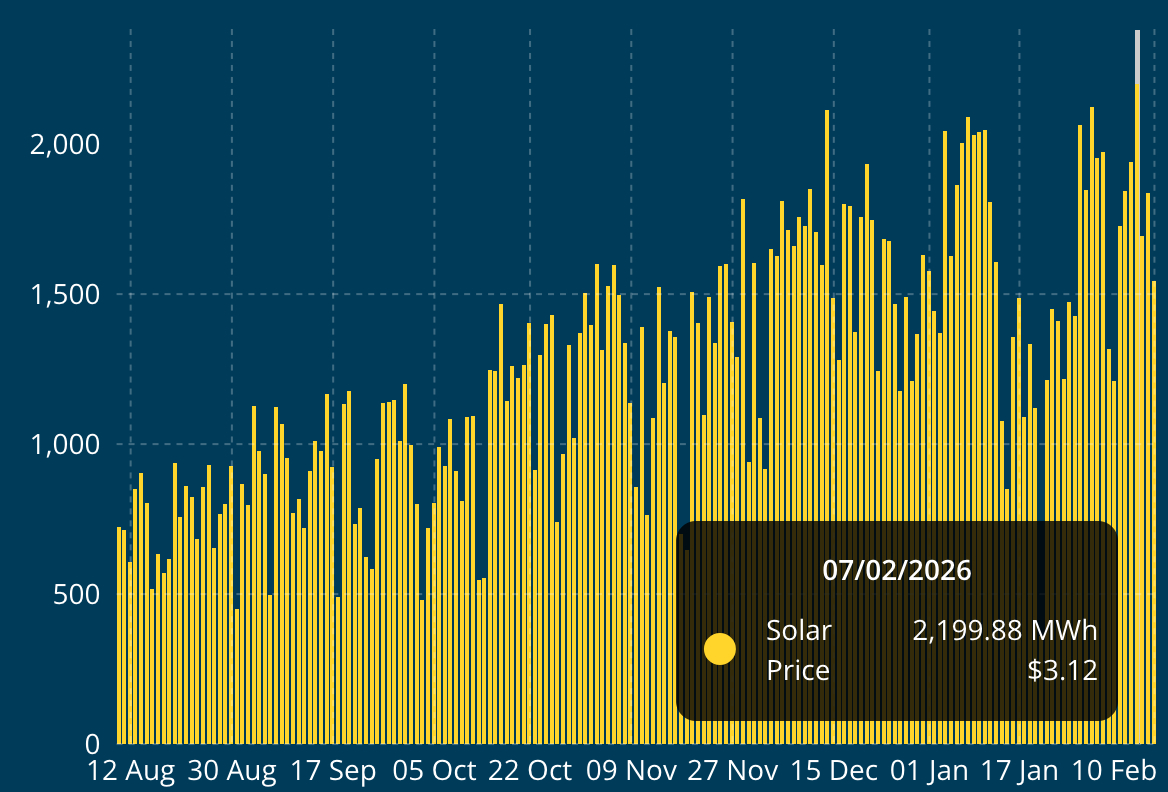Click the Price label in tooltip
Viewport: 1168px width, 792px height.
[x=797, y=670]
